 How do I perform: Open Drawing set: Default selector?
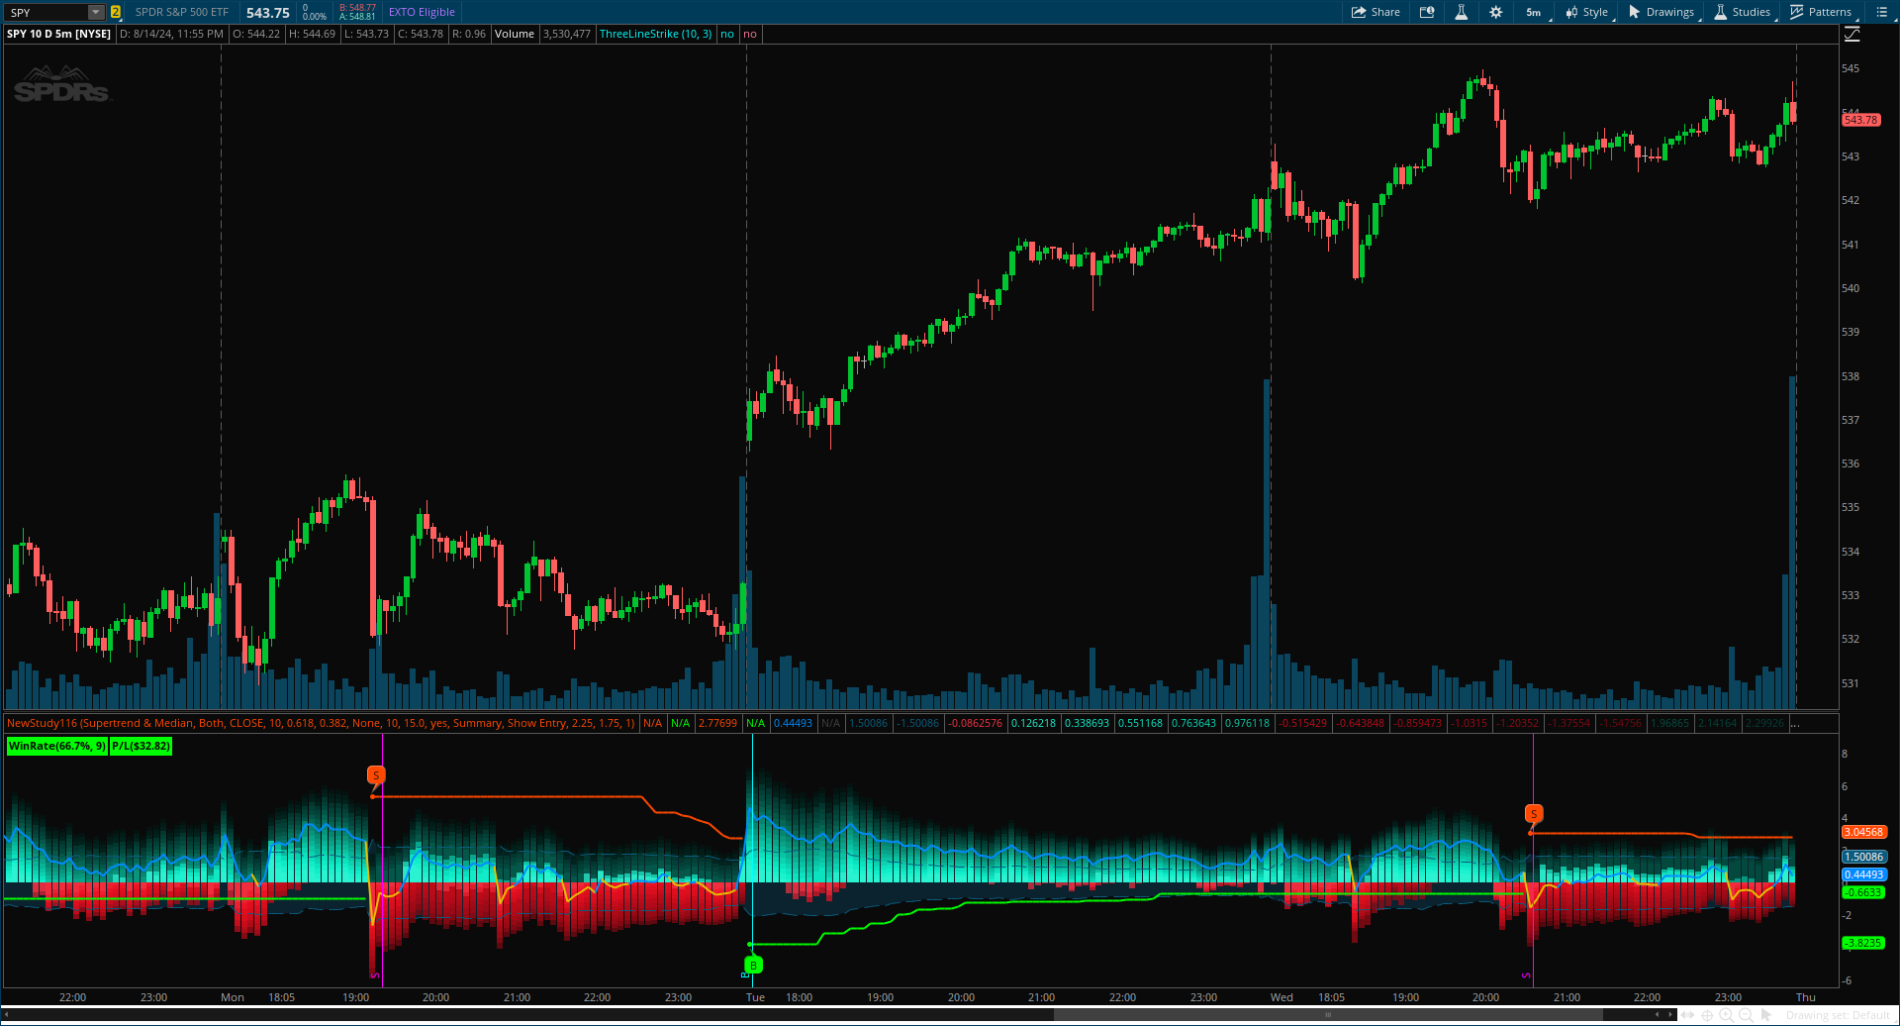[x=1838, y=1015]
